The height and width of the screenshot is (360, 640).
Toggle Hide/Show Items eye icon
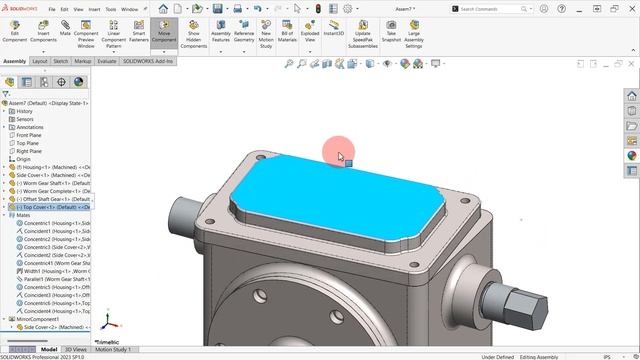point(387,64)
